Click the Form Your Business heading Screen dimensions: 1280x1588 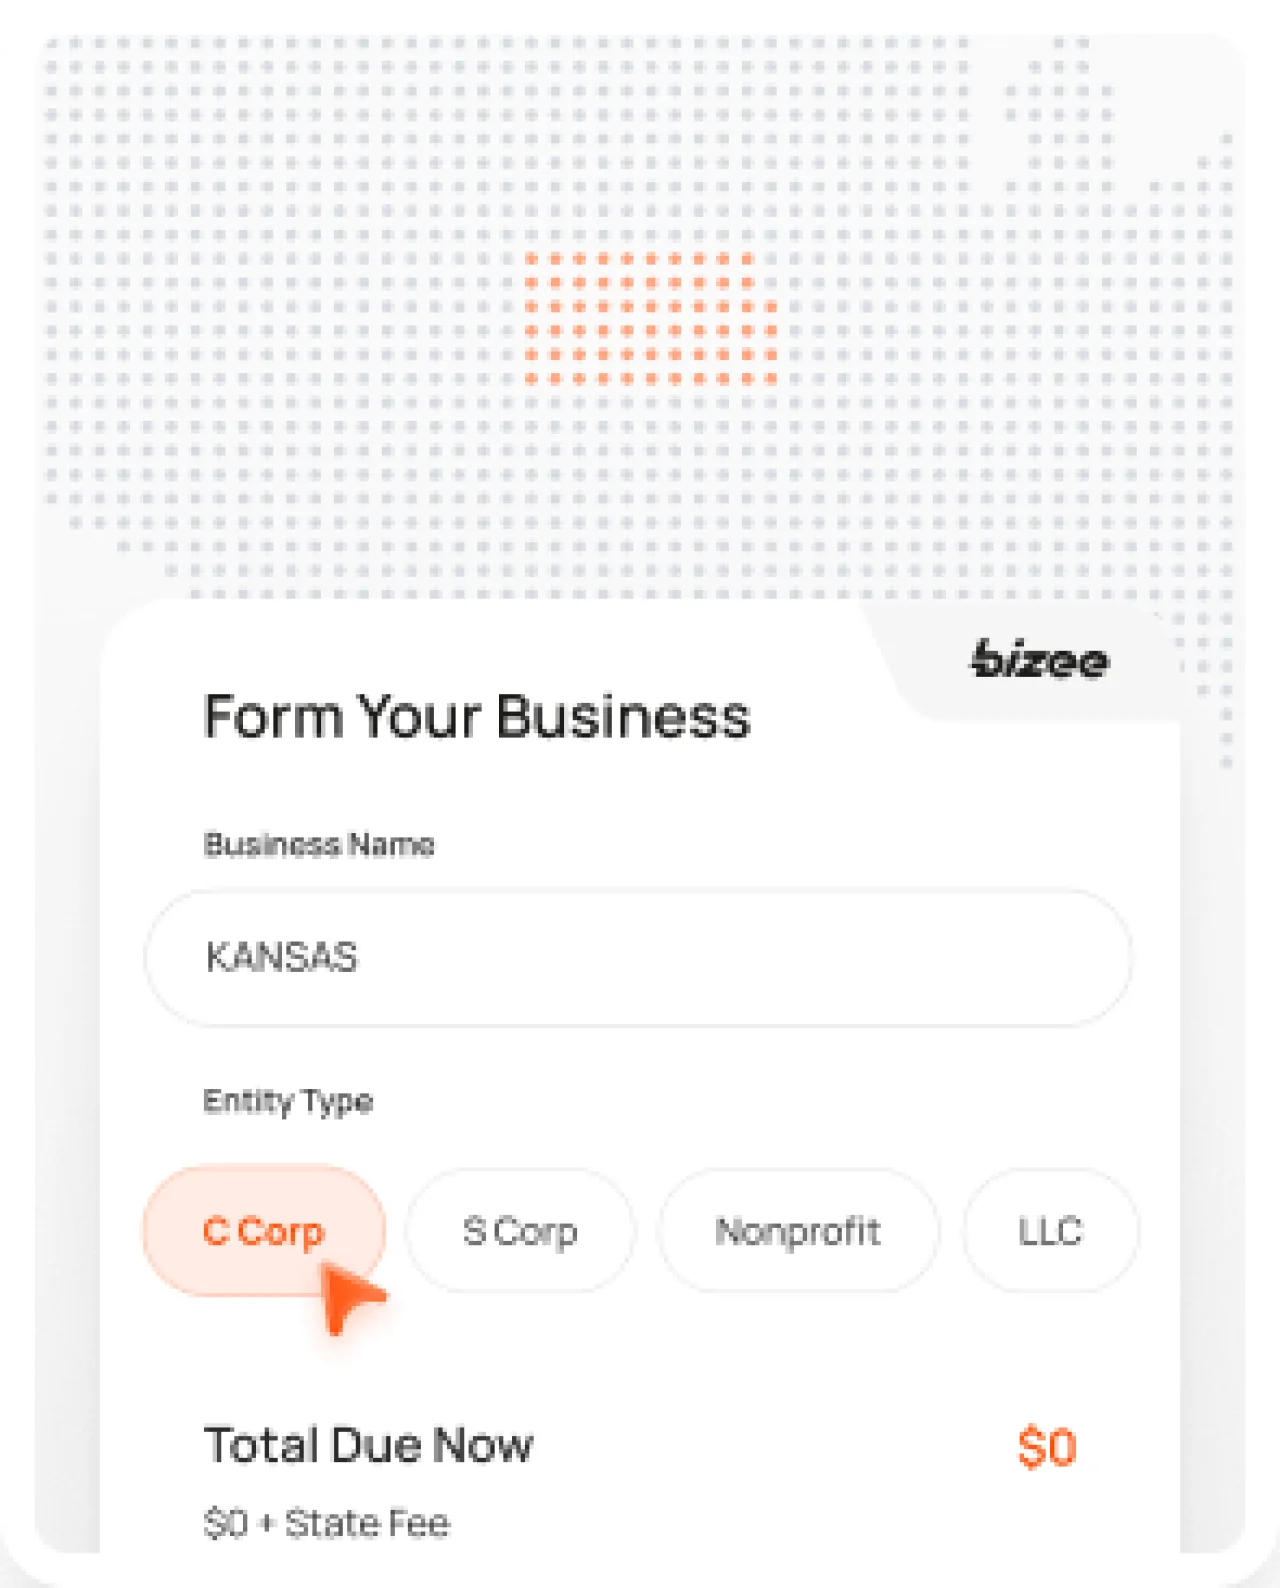coord(477,716)
